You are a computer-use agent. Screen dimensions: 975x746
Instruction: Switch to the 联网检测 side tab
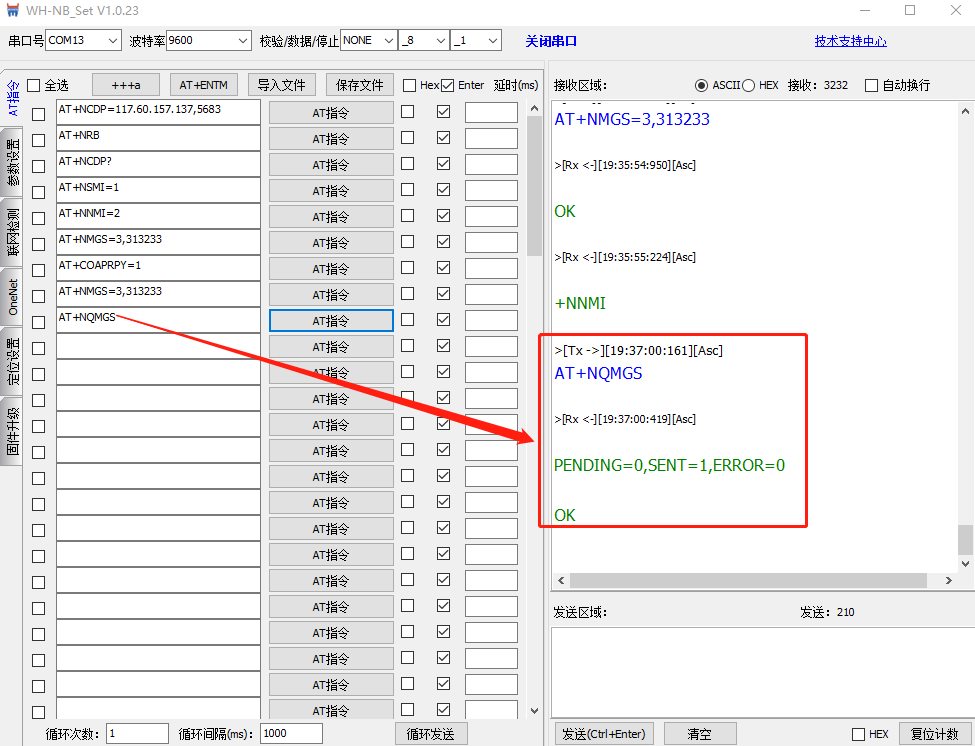click(13, 233)
